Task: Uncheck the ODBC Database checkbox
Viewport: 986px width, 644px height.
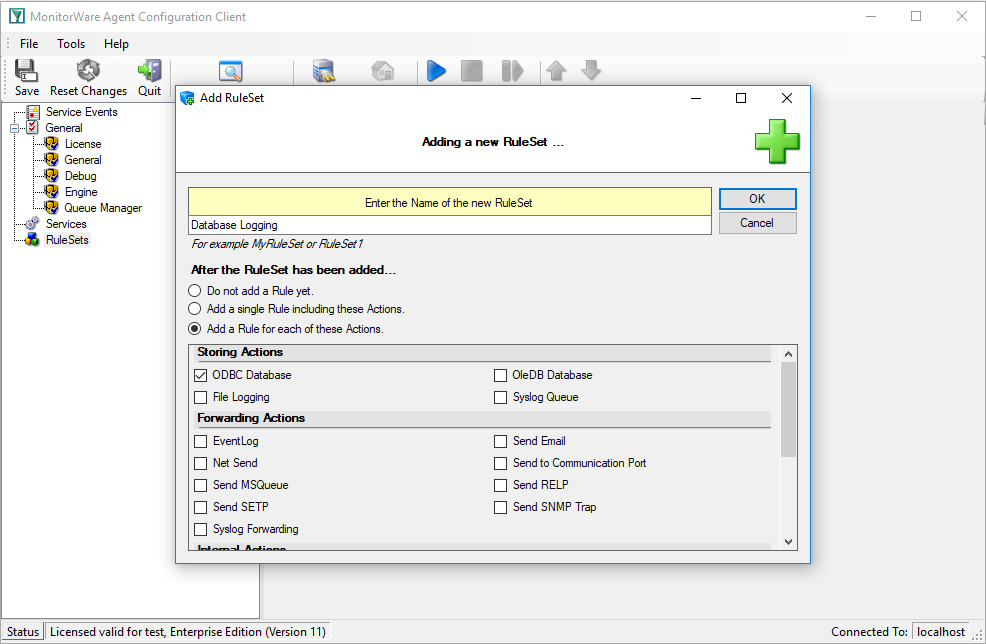Action: pos(201,375)
